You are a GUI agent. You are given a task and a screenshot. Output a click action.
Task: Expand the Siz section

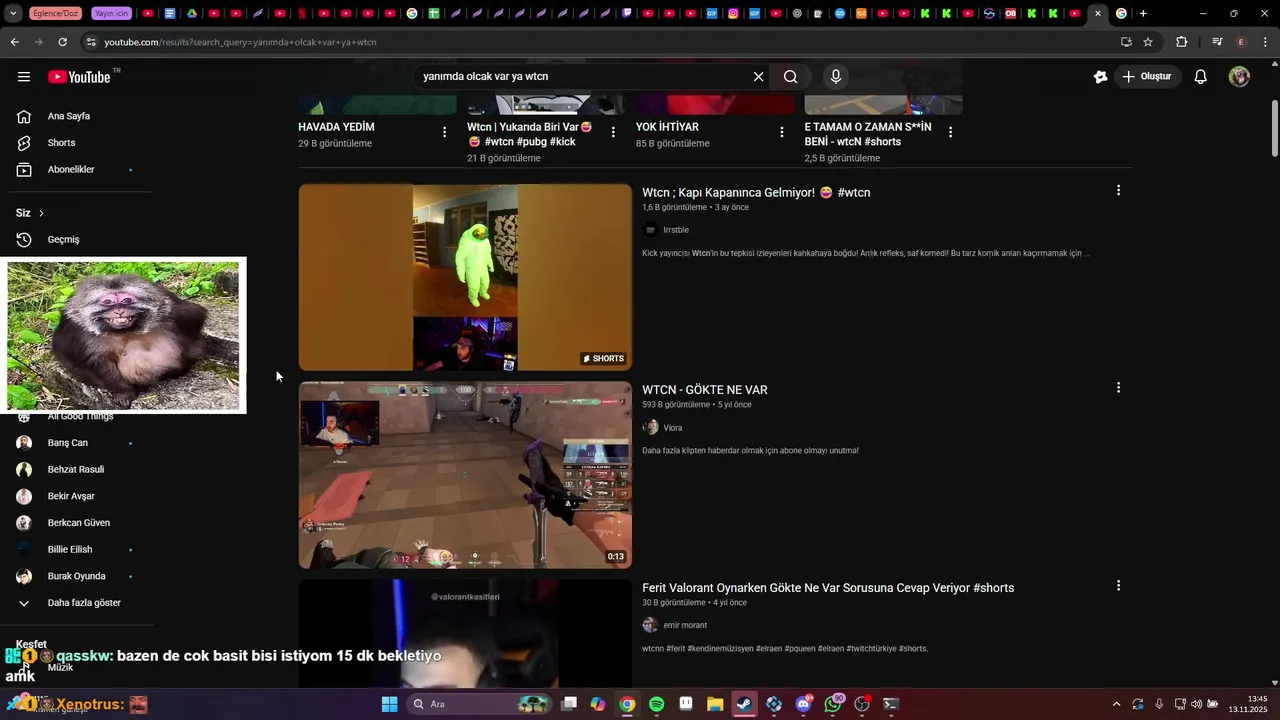(x=30, y=213)
